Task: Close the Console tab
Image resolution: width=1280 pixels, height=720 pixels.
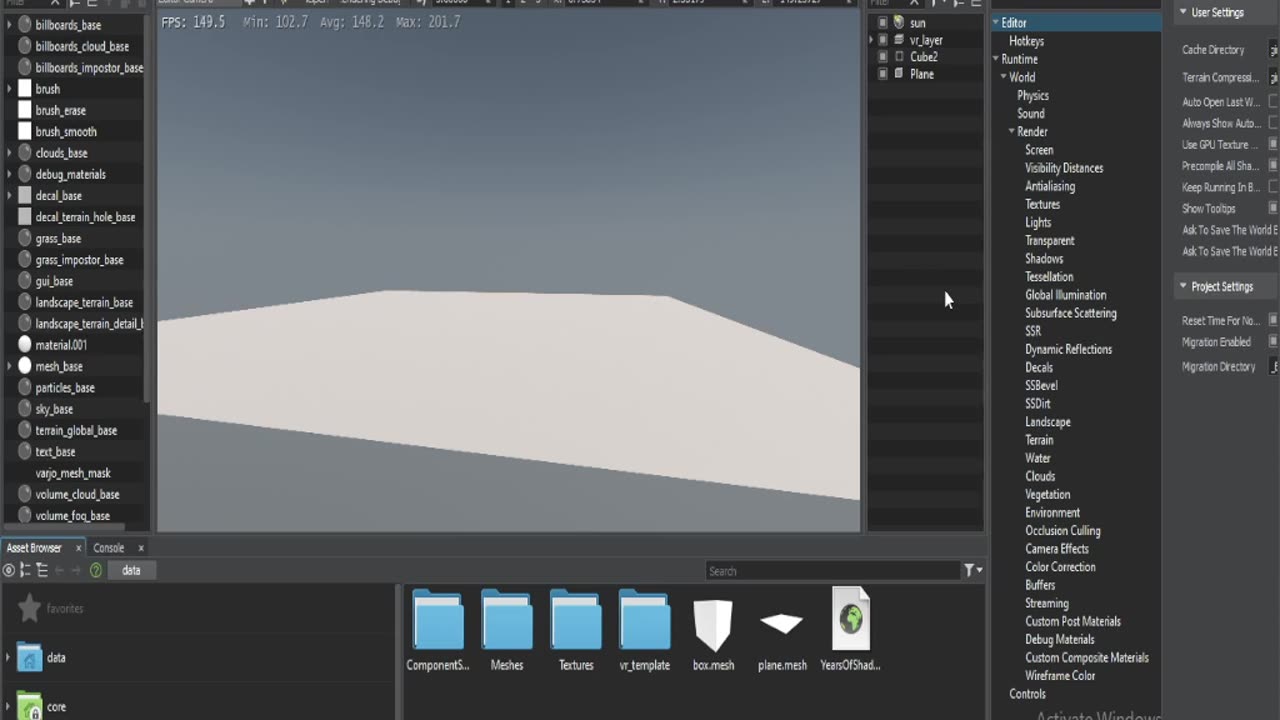Action: [141, 548]
